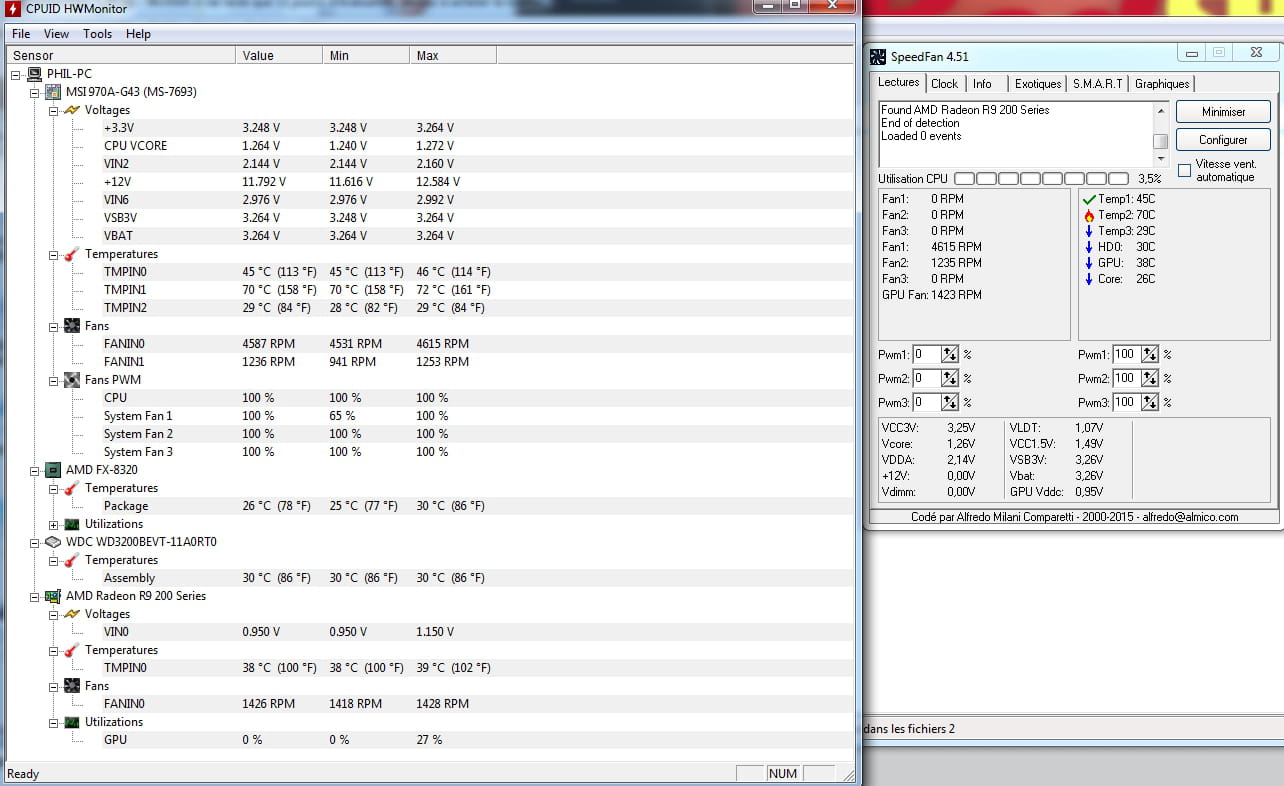
Task: Open the Tools menu in HWMonitor
Action: click(x=97, y=34)
